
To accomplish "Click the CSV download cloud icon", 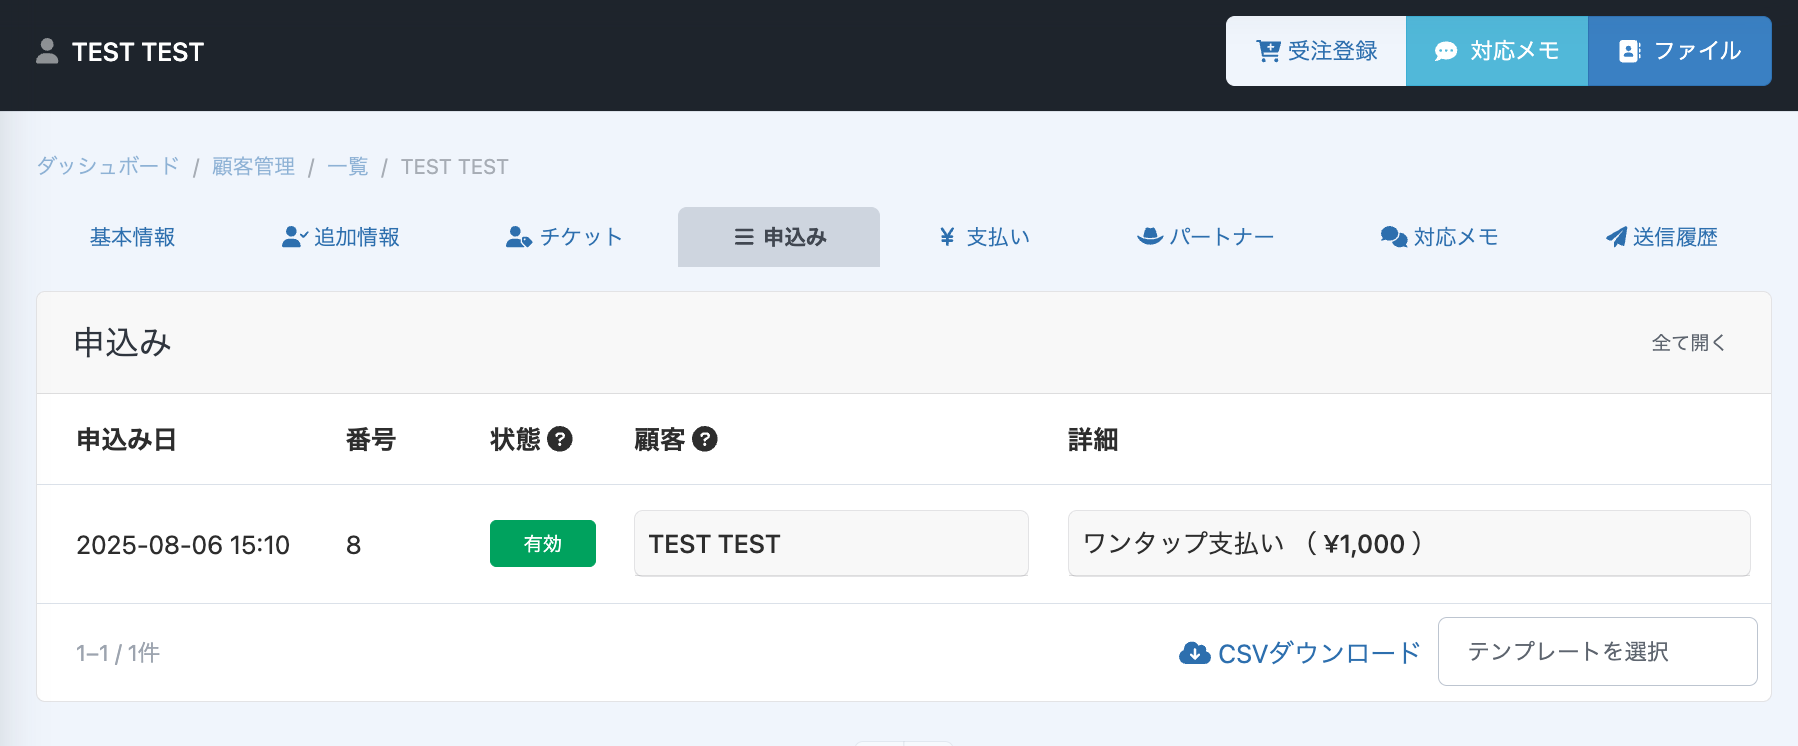I will click(x=1195, y=653).
